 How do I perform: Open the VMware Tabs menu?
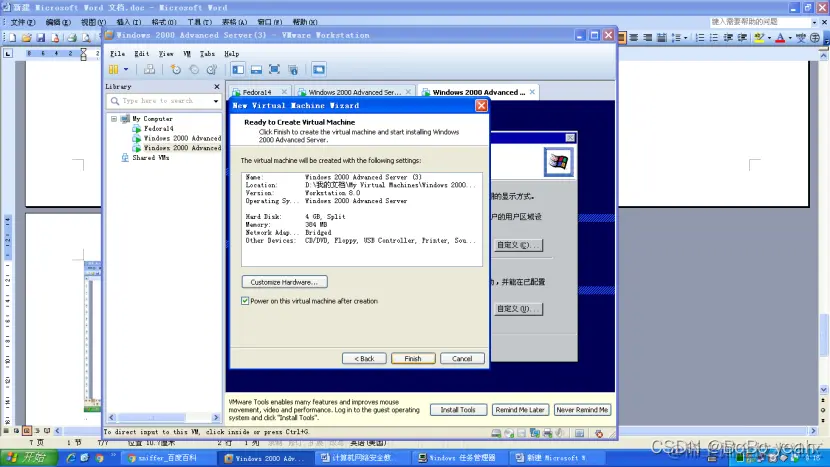[x=207, y=53]
